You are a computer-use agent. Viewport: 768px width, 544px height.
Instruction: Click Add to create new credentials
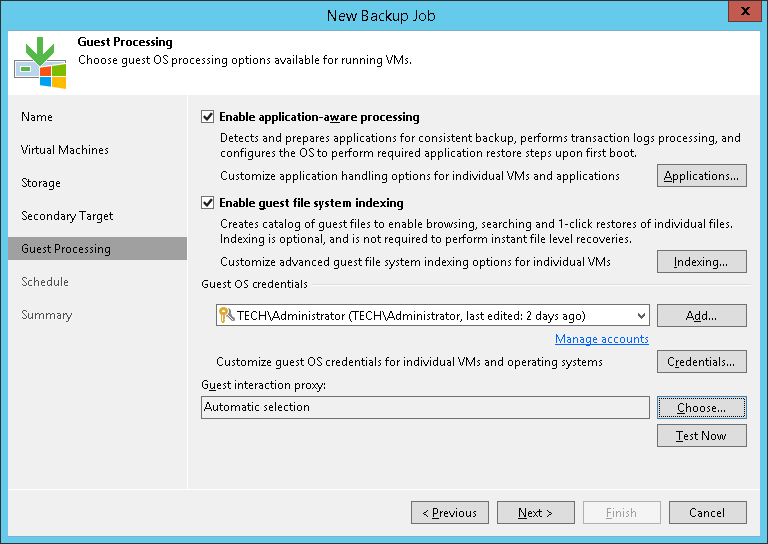(701, 316)
